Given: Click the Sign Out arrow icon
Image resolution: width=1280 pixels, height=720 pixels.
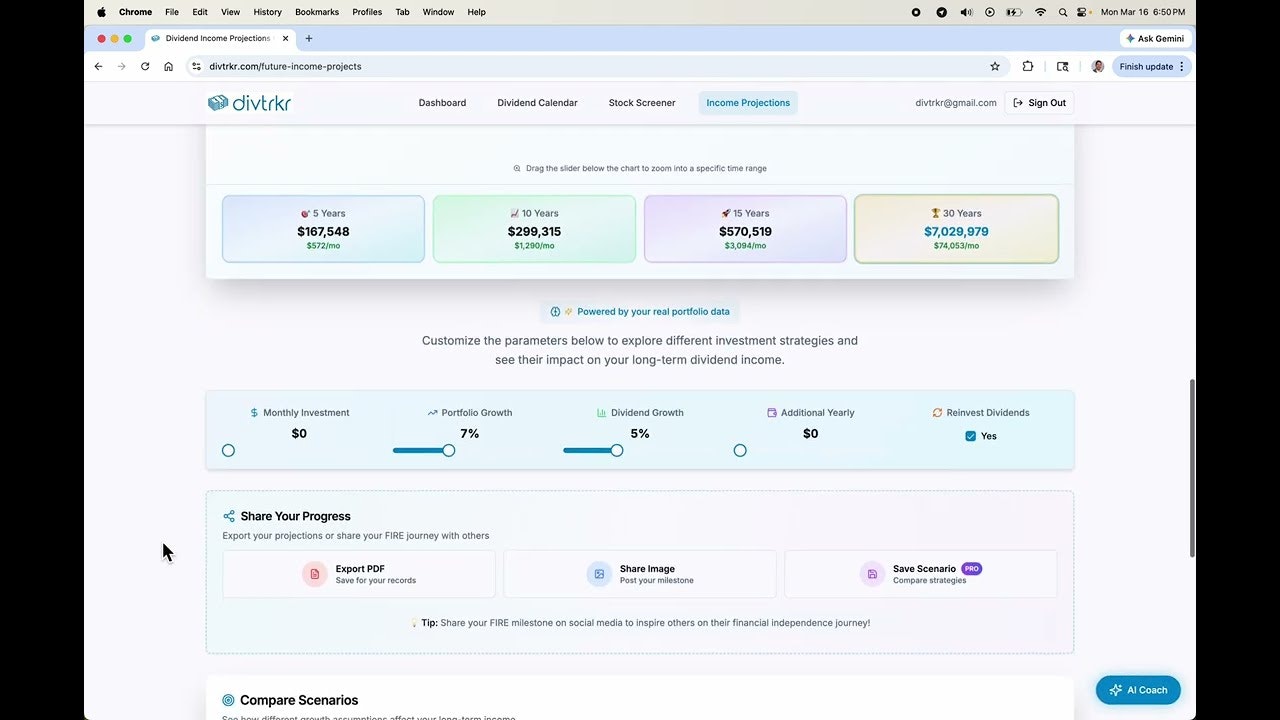Looking at the screenshot, I should [1018, 102].
